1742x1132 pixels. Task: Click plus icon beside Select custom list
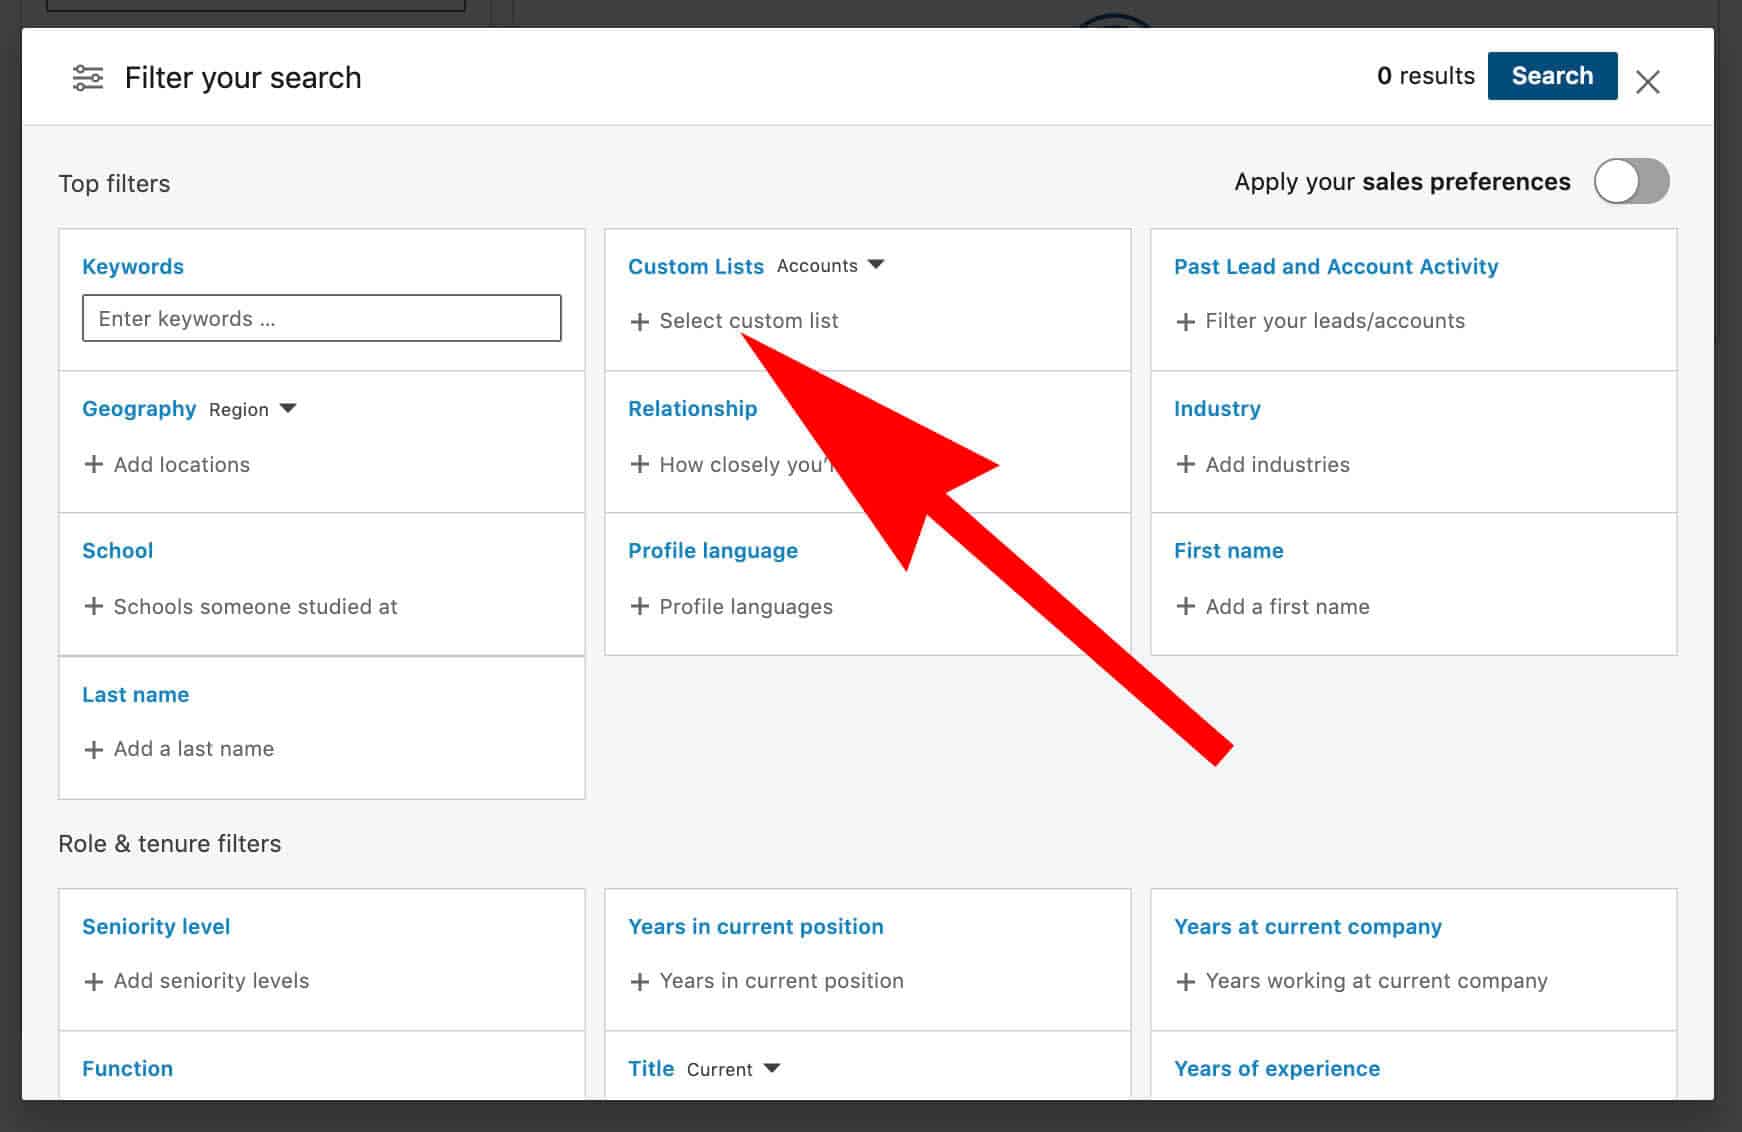(640, 321)
